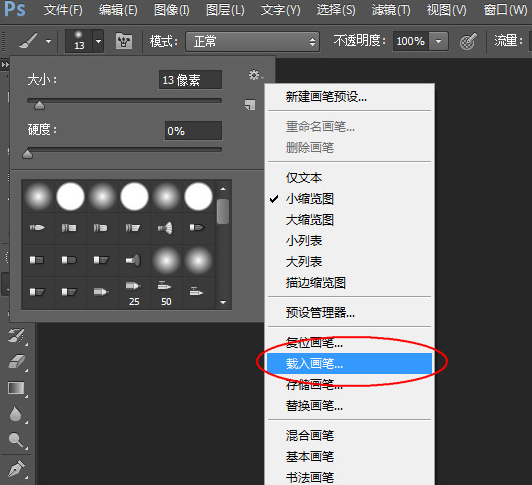Screen dimensions: 532x485
Task: Click the Photoshop Ps logo icon
Action: pos(15,9)
